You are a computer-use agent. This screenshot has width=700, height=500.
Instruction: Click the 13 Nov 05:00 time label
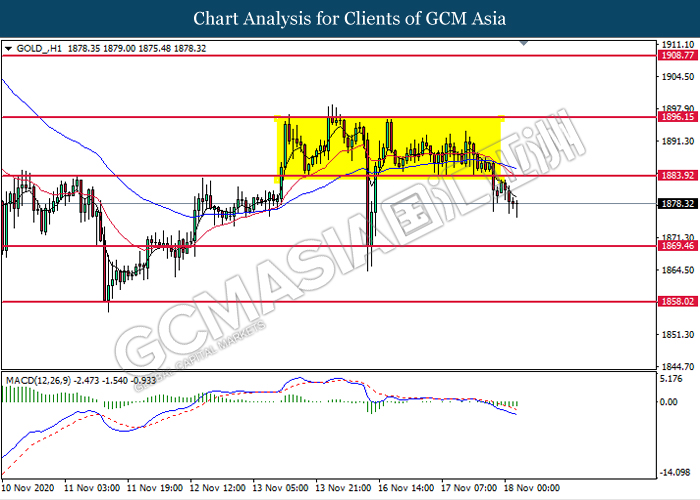click(x=280, y=488)
